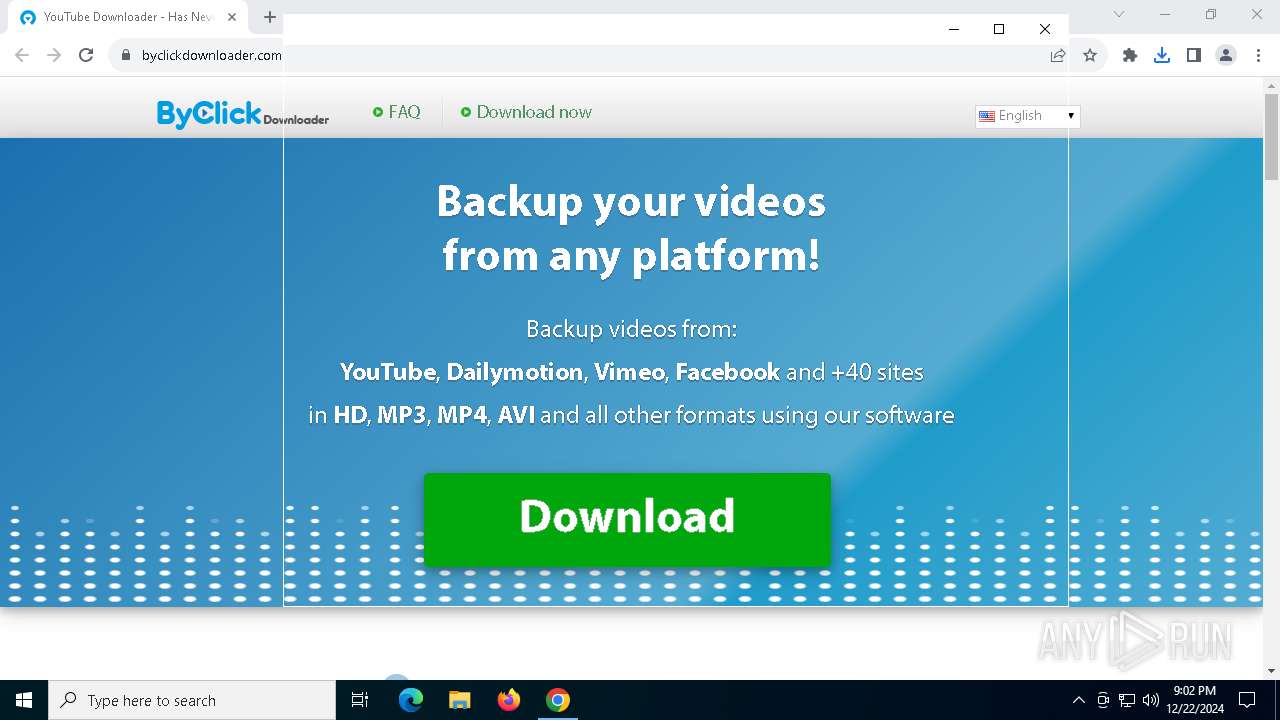The height and width of the screenshot is (720, 1280).
Task: Switch to Chrome in the taskbar
Action: pyautogui.click(x=558, y=700)
